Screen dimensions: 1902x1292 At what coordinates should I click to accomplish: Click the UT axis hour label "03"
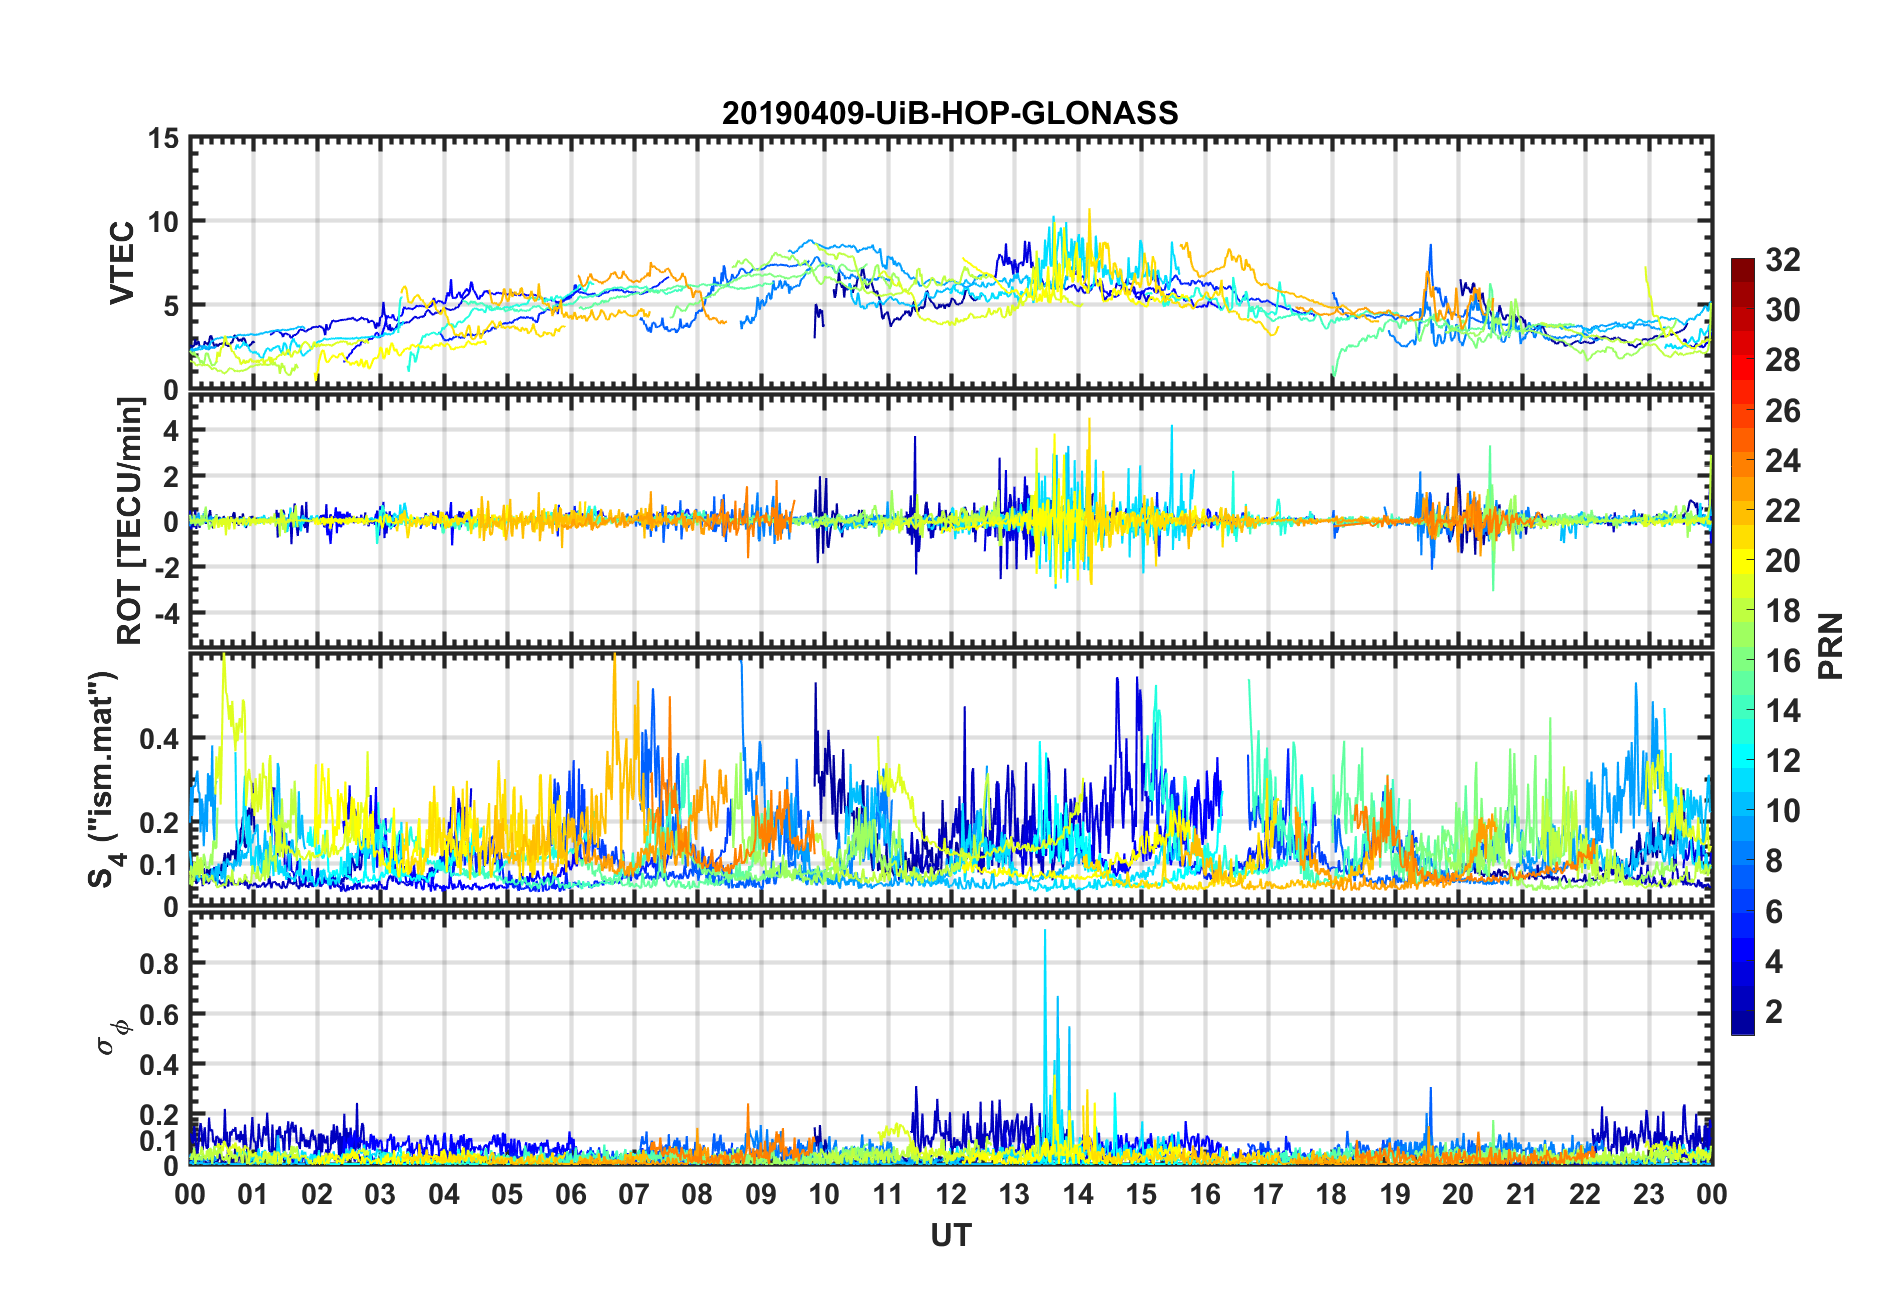pyautogui.click(x=380, y=1194)
